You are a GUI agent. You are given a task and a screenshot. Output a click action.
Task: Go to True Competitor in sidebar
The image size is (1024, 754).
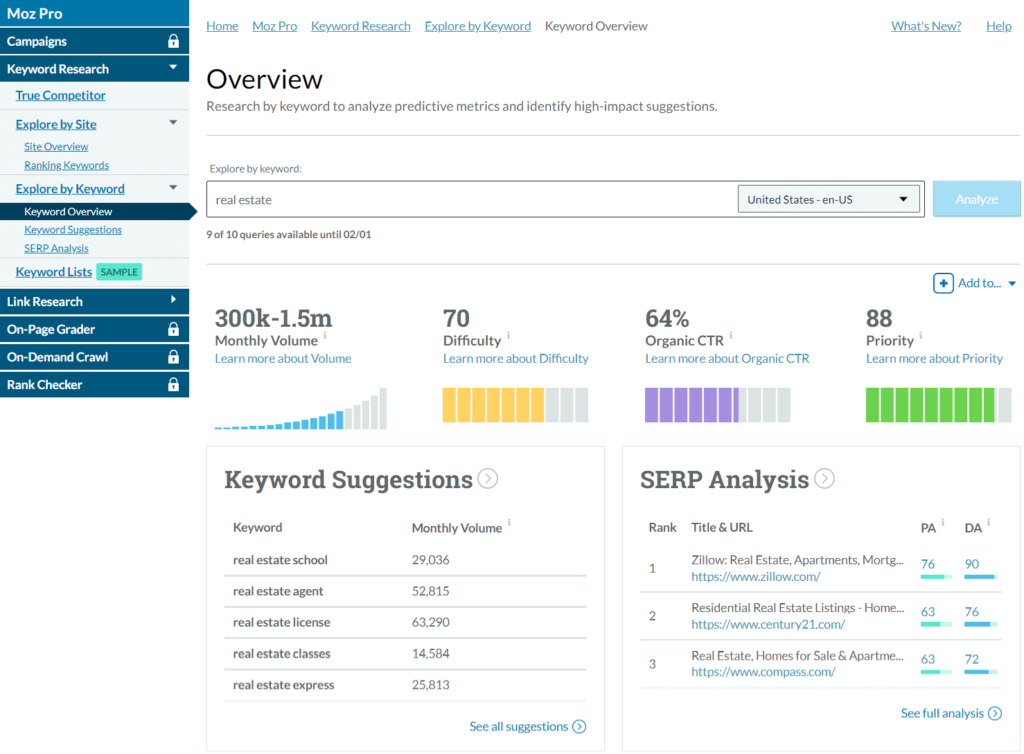(x=60, y=96)
